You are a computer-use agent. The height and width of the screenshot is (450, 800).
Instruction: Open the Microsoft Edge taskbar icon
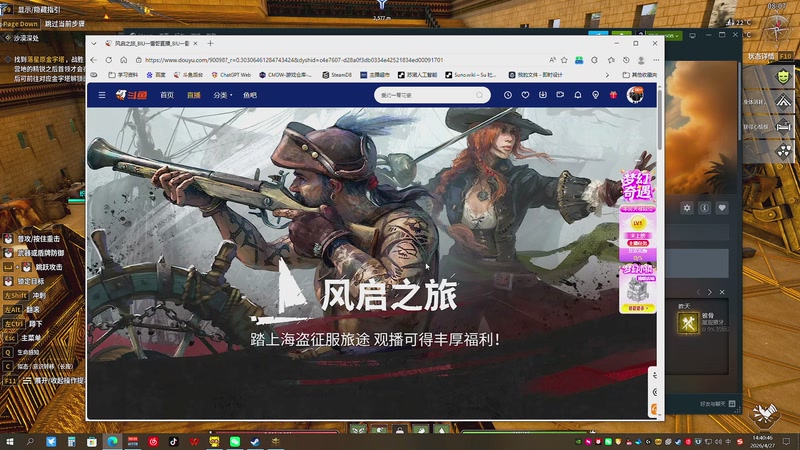coord(112,441)
